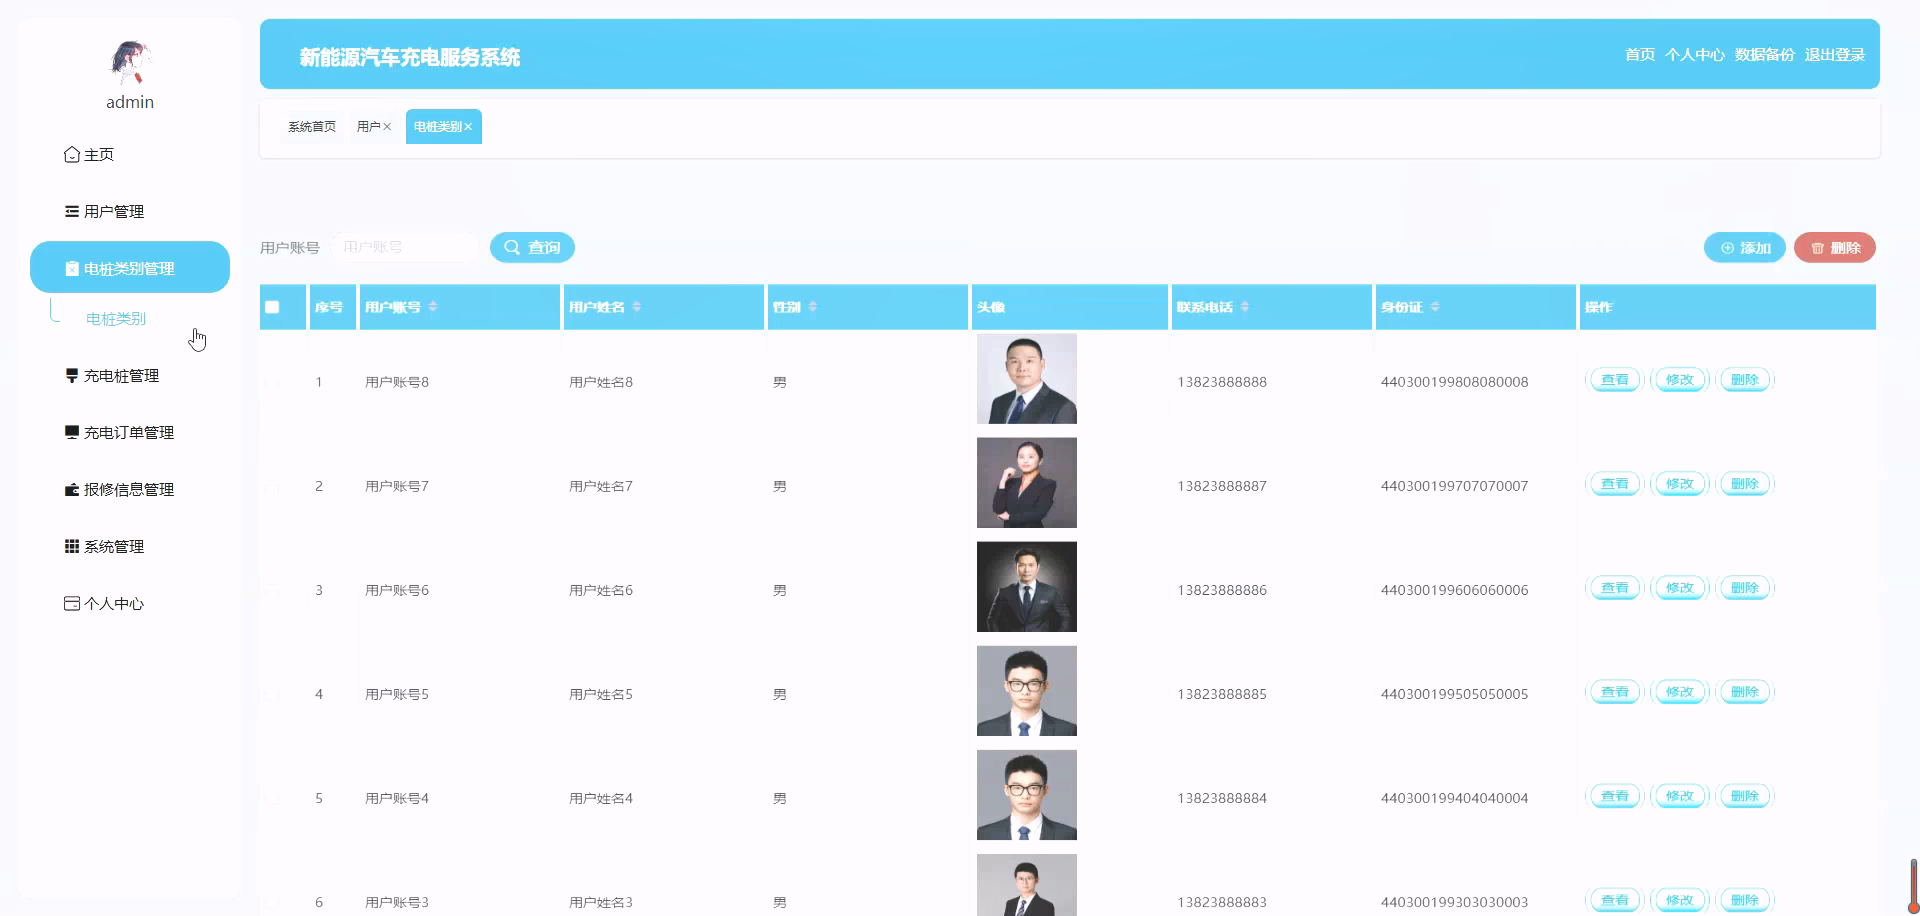Close the 电桩类别 tab
Screen dimensions: 1920x916
click(x=468, y=127)
